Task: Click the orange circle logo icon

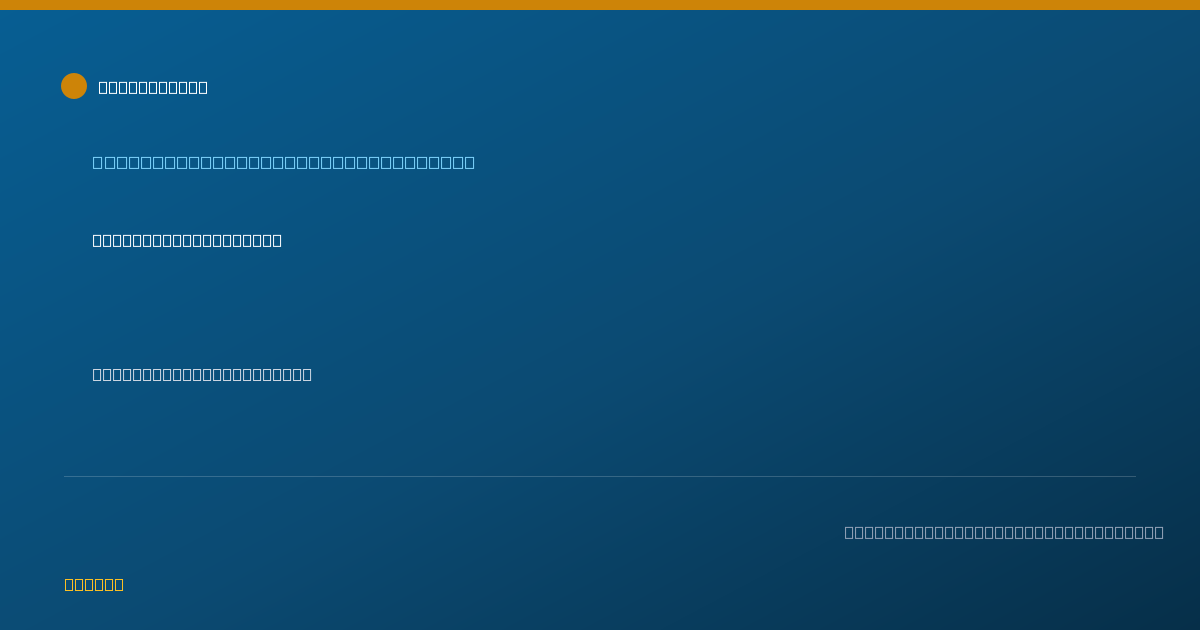Action: [x=74, y=86]
